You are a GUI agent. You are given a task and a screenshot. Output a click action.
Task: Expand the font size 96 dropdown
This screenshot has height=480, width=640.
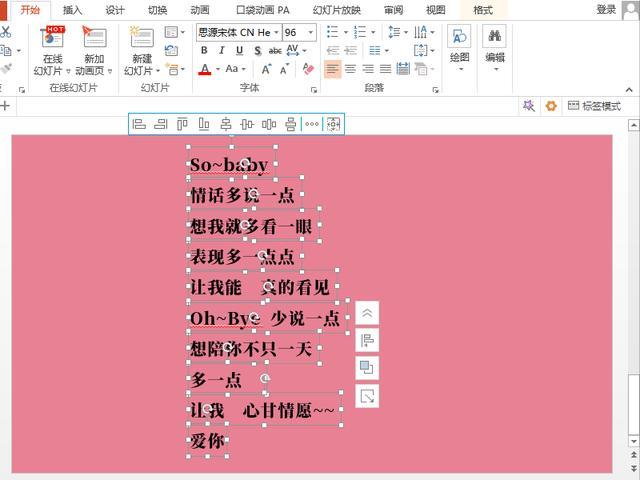(311, 32)
